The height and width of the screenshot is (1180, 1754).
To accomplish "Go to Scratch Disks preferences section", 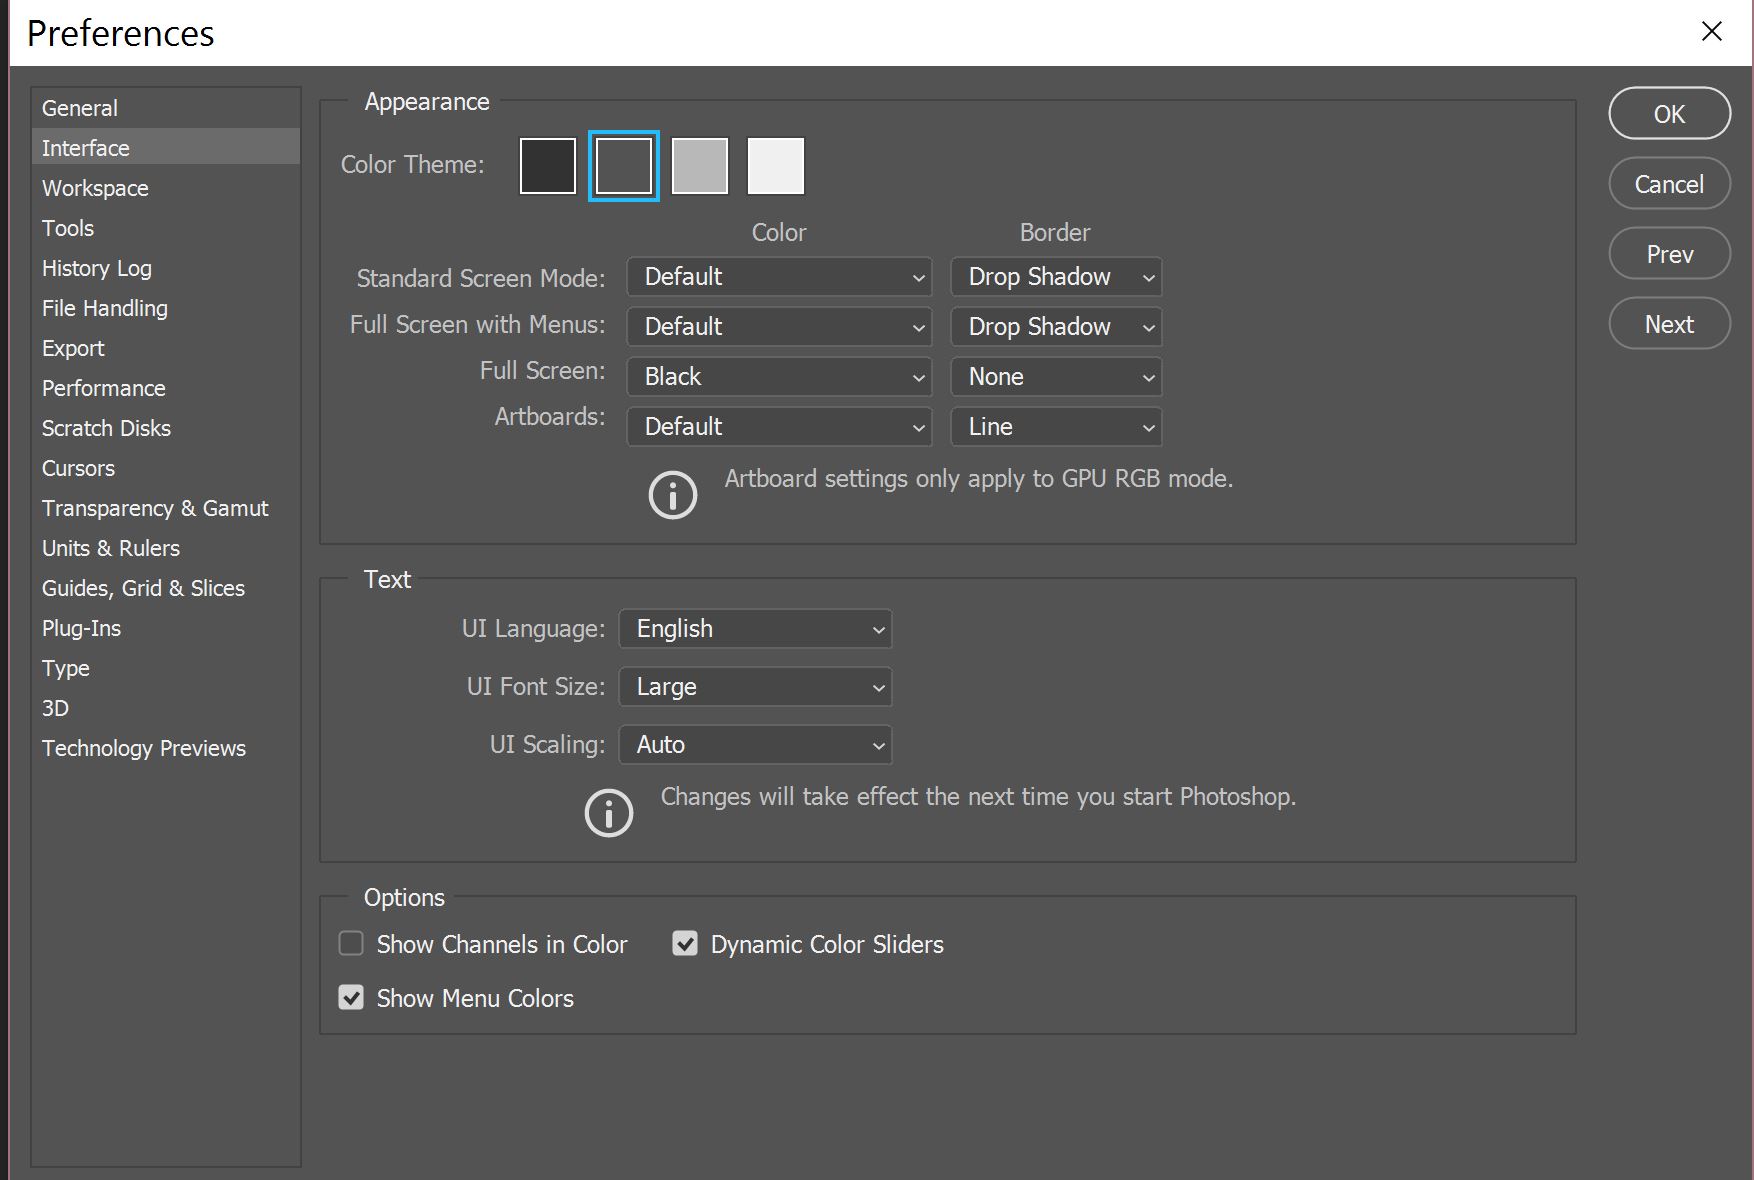I will point(106,428).
